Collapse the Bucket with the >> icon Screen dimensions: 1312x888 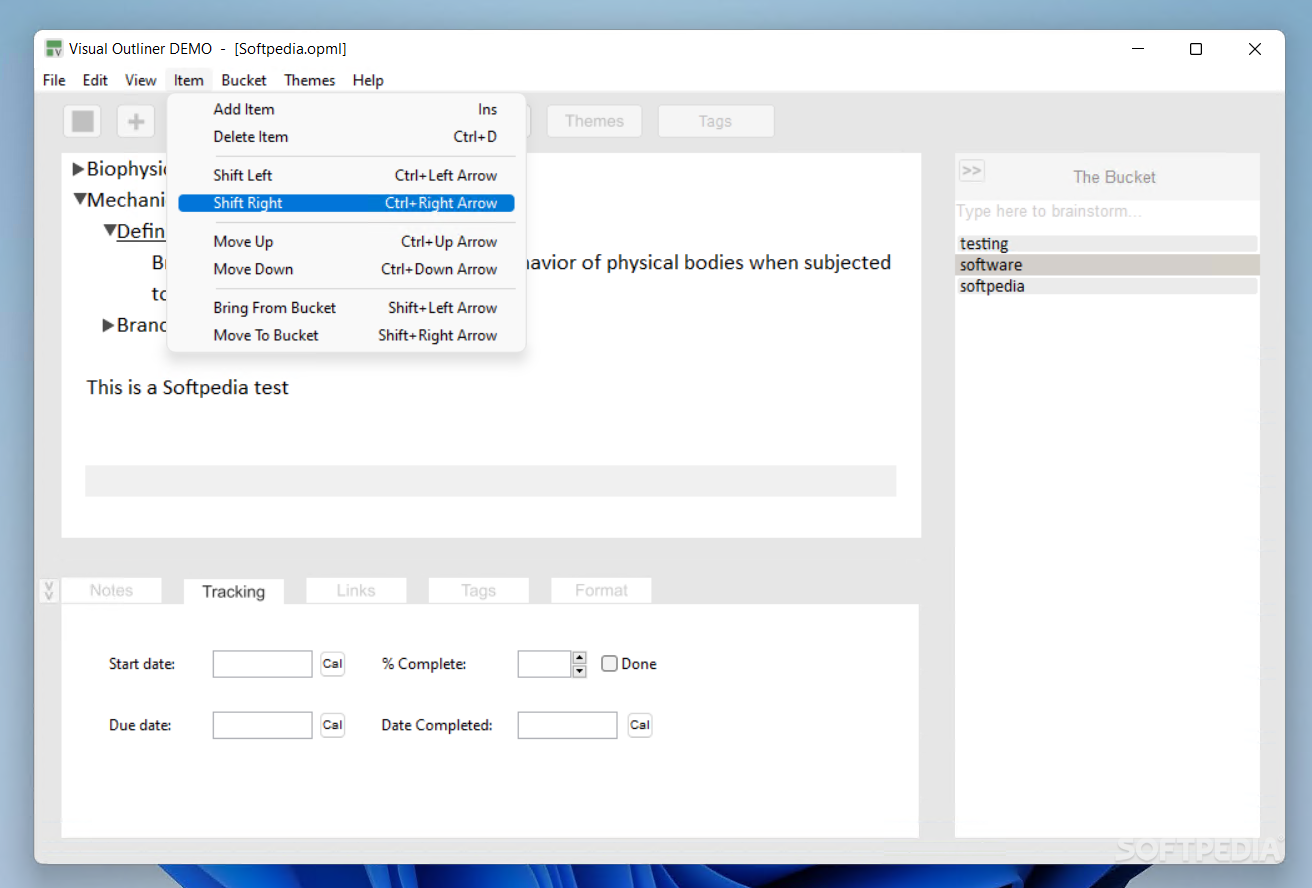point(971,170)
